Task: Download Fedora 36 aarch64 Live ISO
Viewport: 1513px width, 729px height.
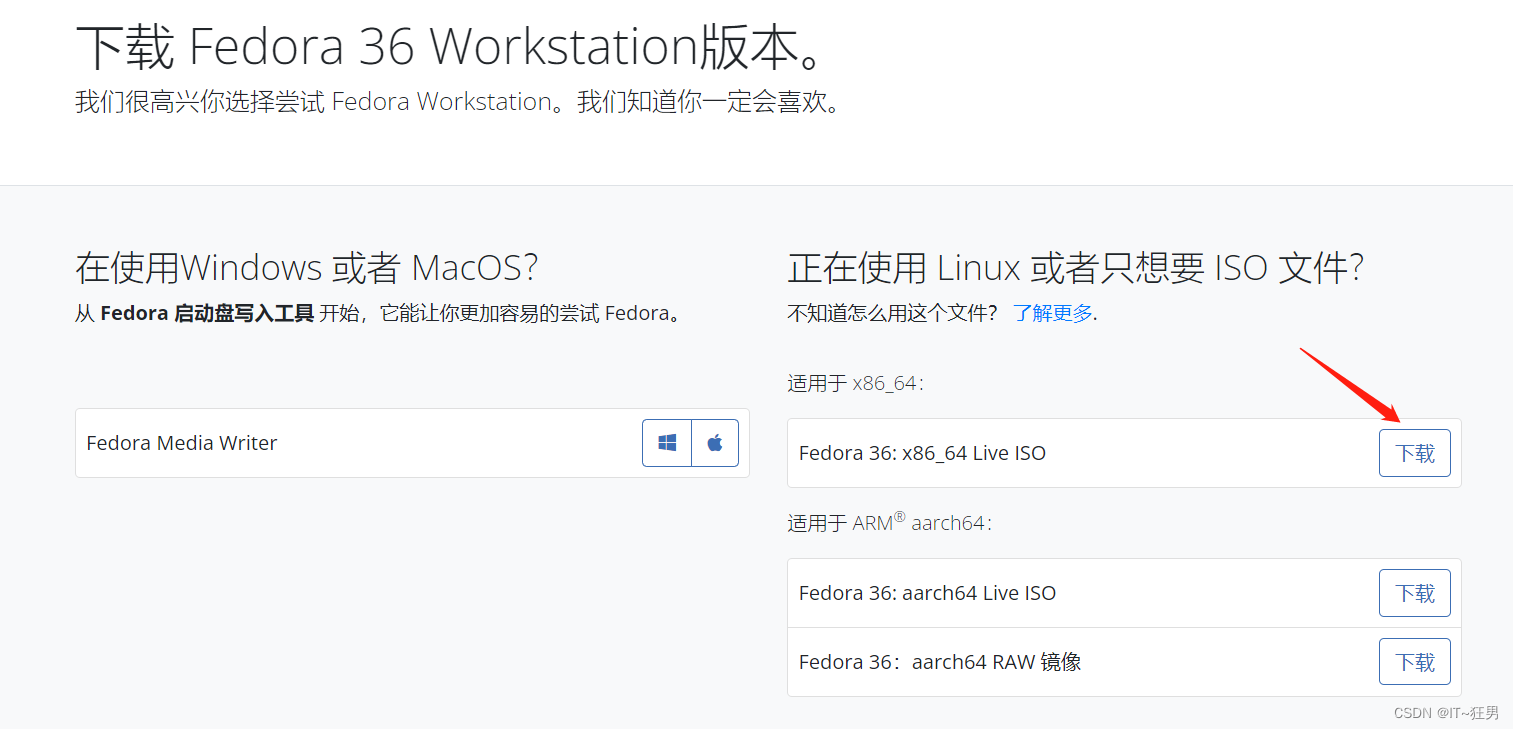Action: (1415, 593)
